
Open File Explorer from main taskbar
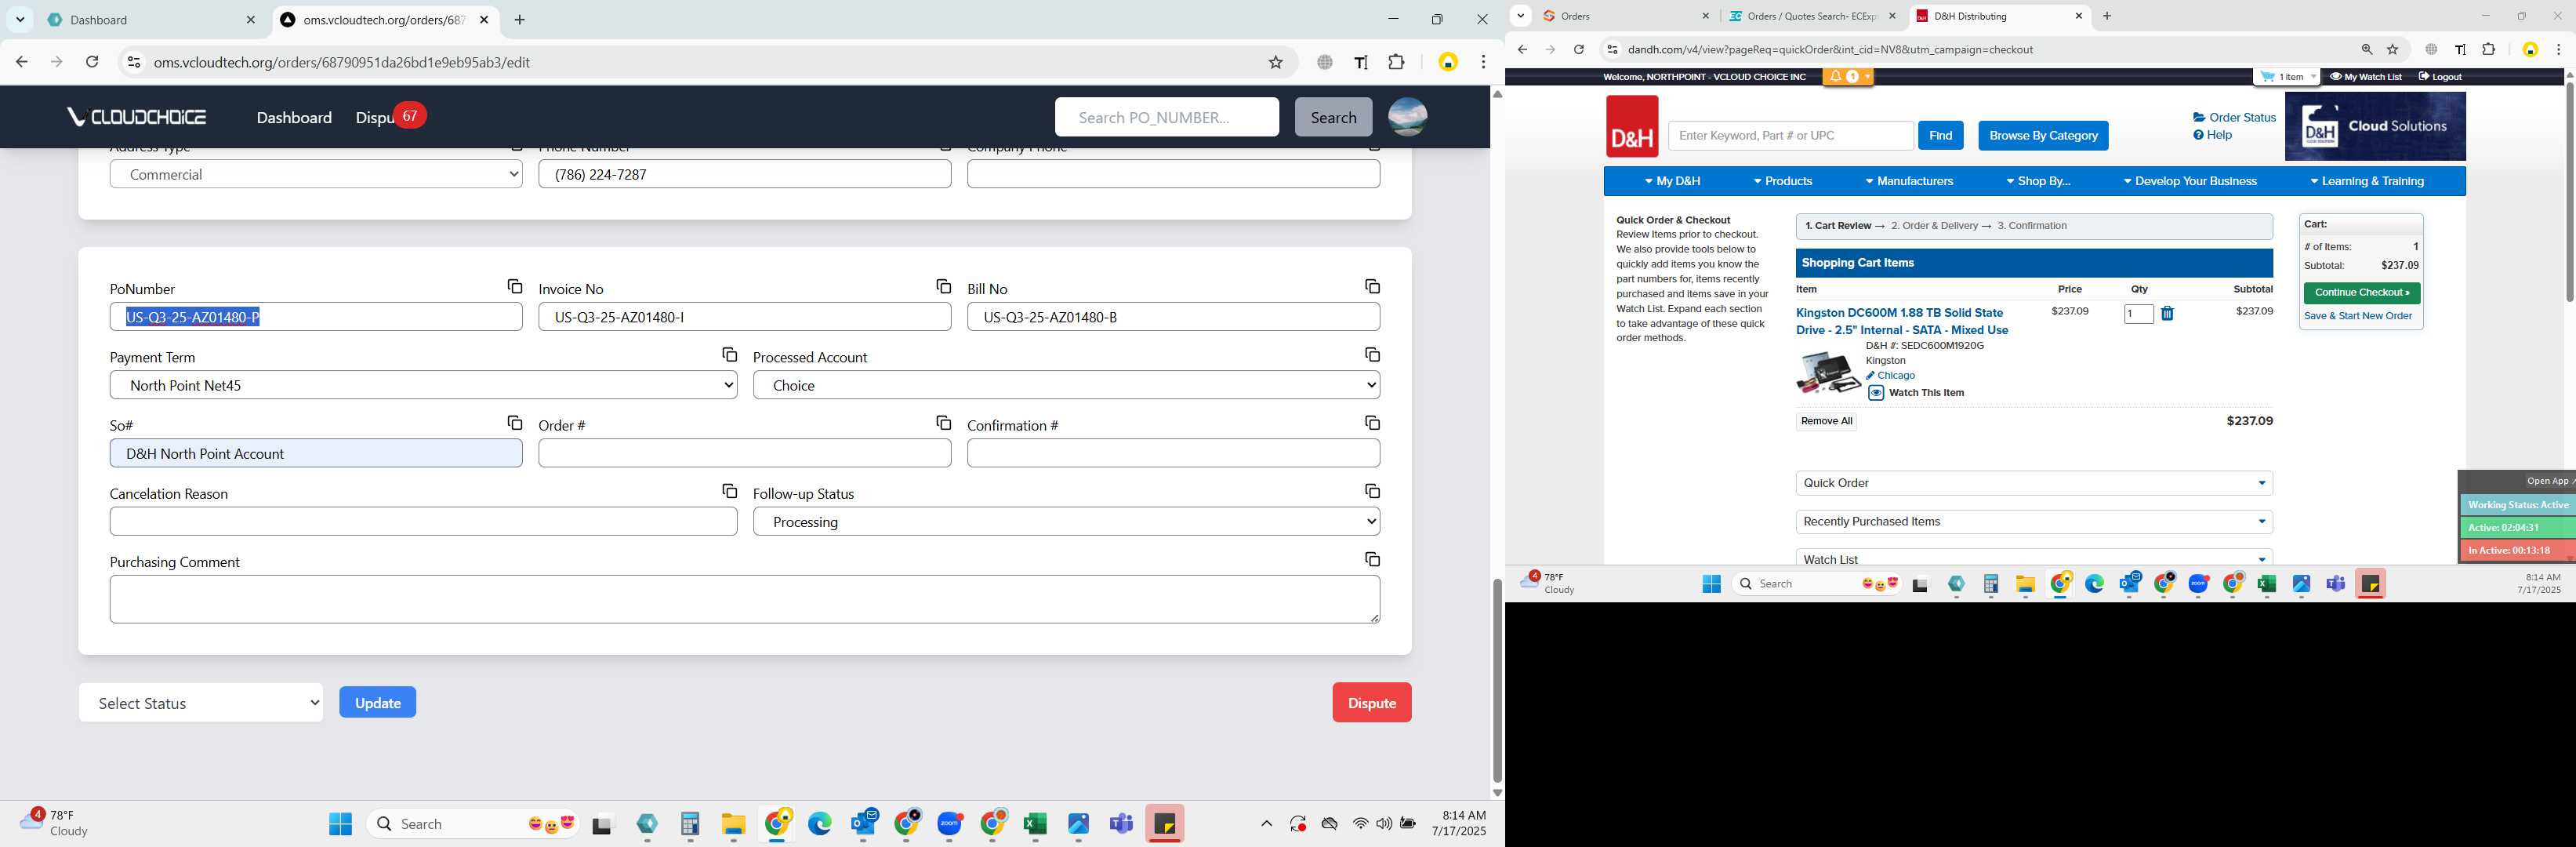pyautogui.click(x=733, y=824)
